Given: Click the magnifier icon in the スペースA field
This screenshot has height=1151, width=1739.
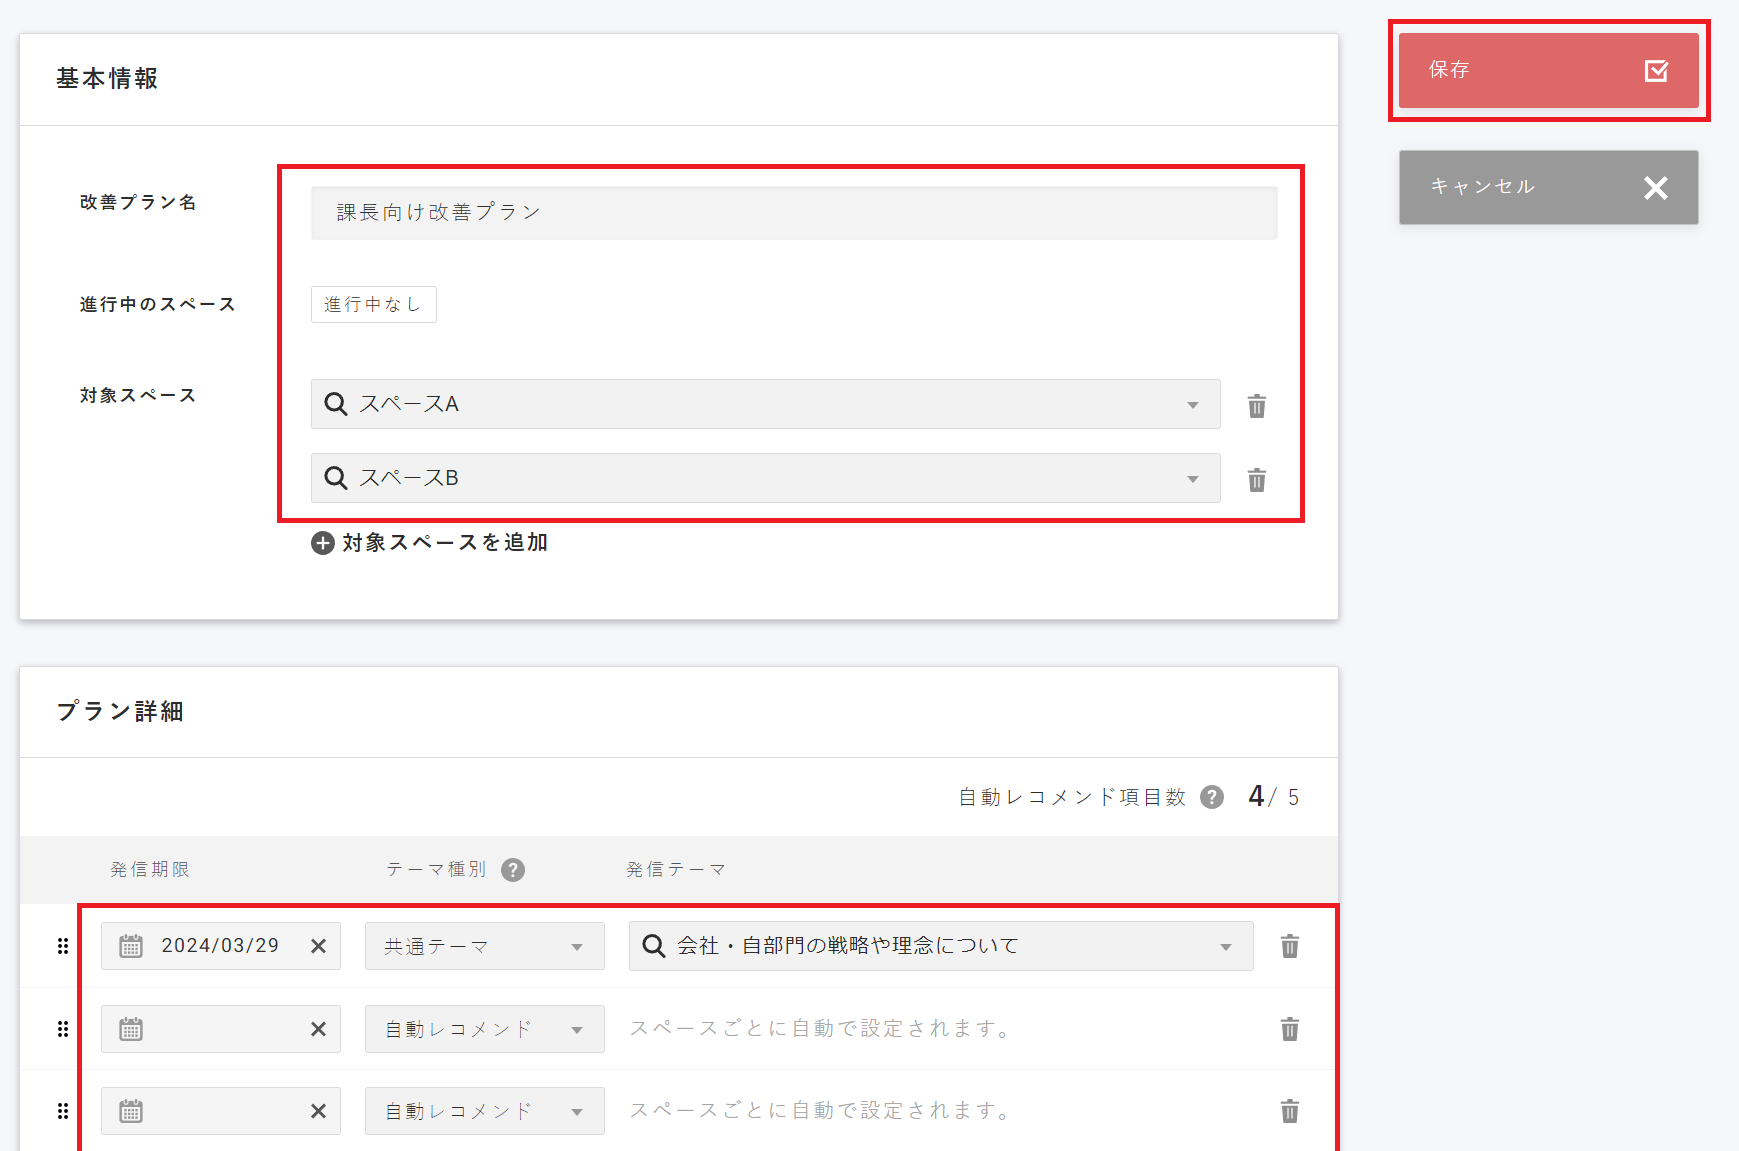Looking at the screenshot, I should pyautogui.click(x=336, y=404).
